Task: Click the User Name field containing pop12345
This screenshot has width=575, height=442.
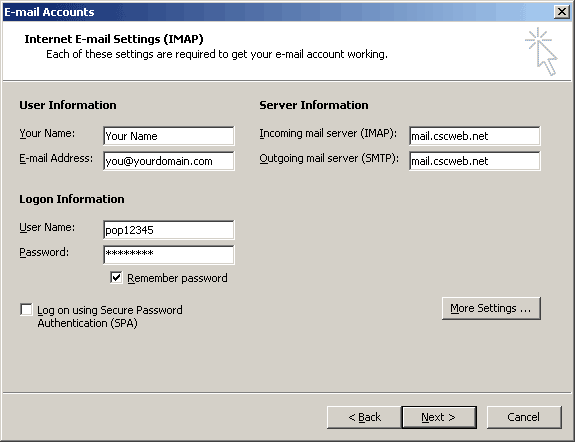Action: 169,230
